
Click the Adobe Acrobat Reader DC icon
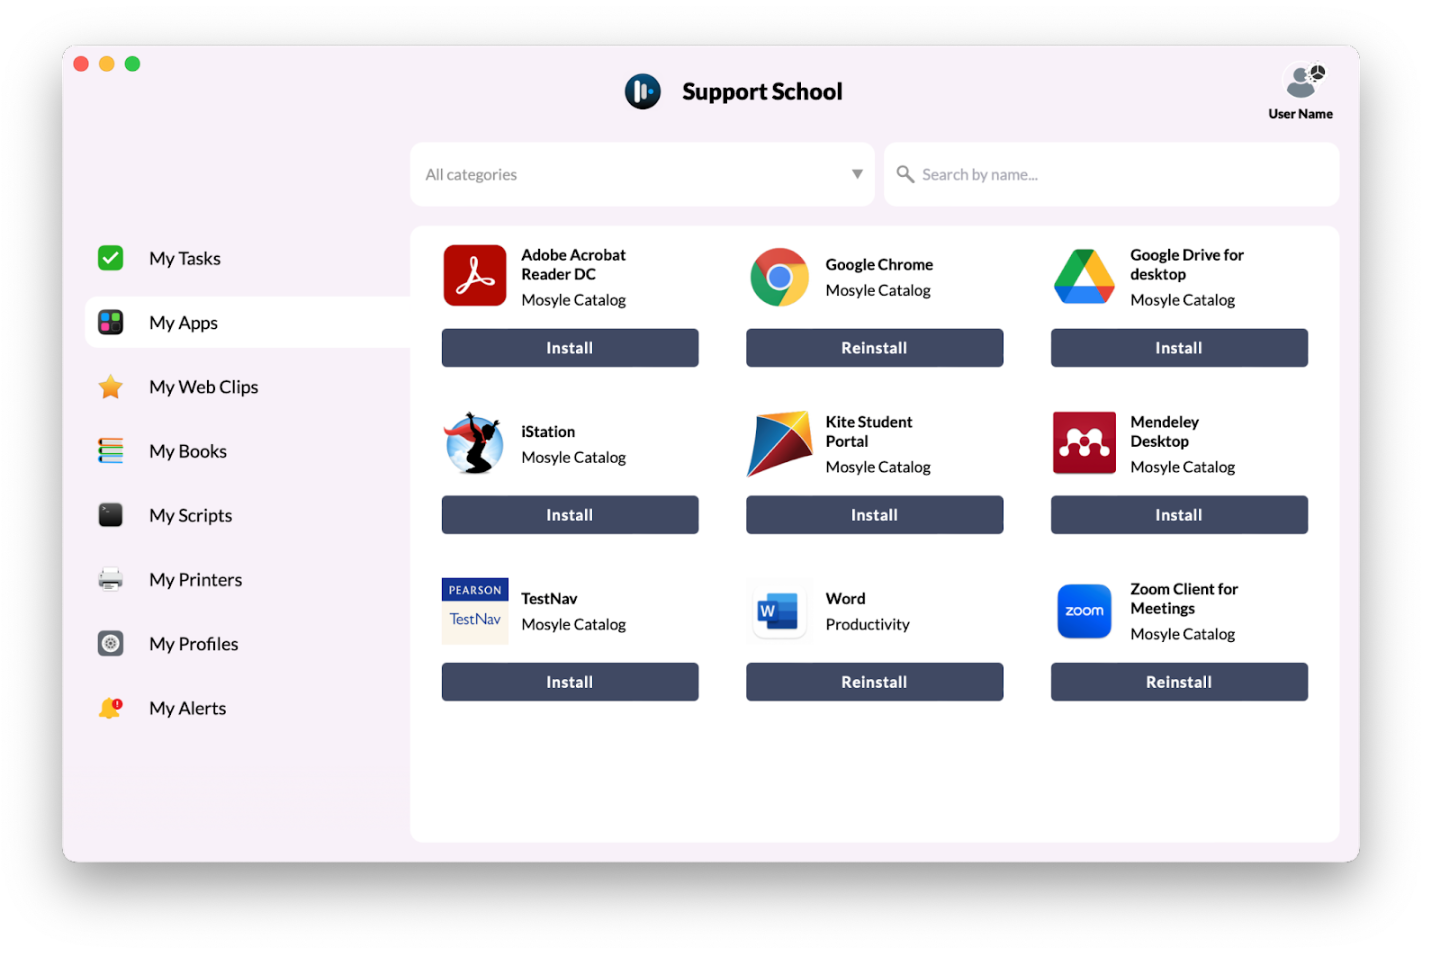pos(474,276)
